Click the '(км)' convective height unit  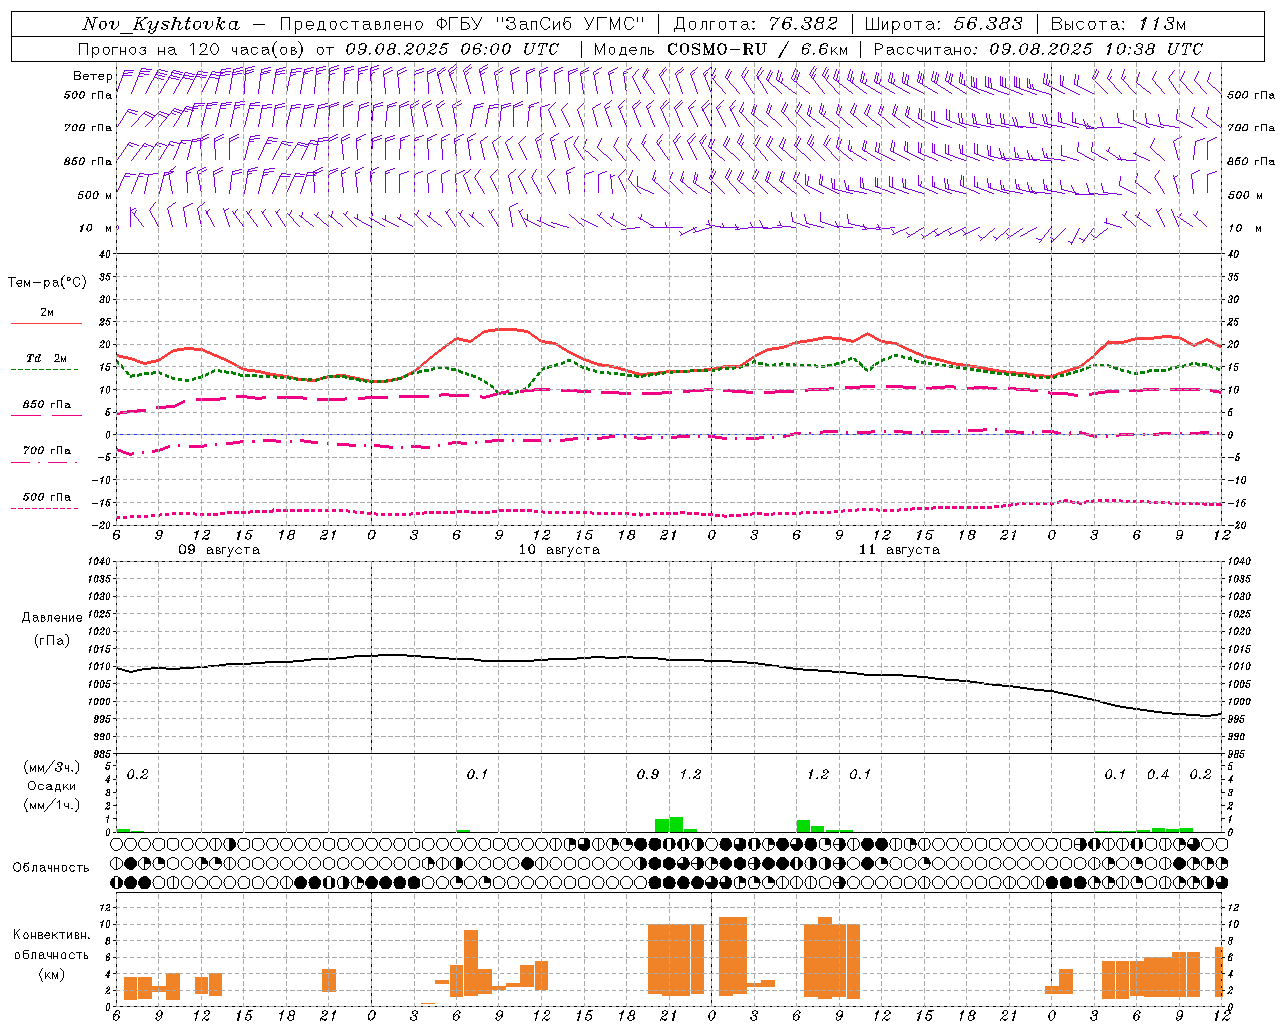point(52,974)
